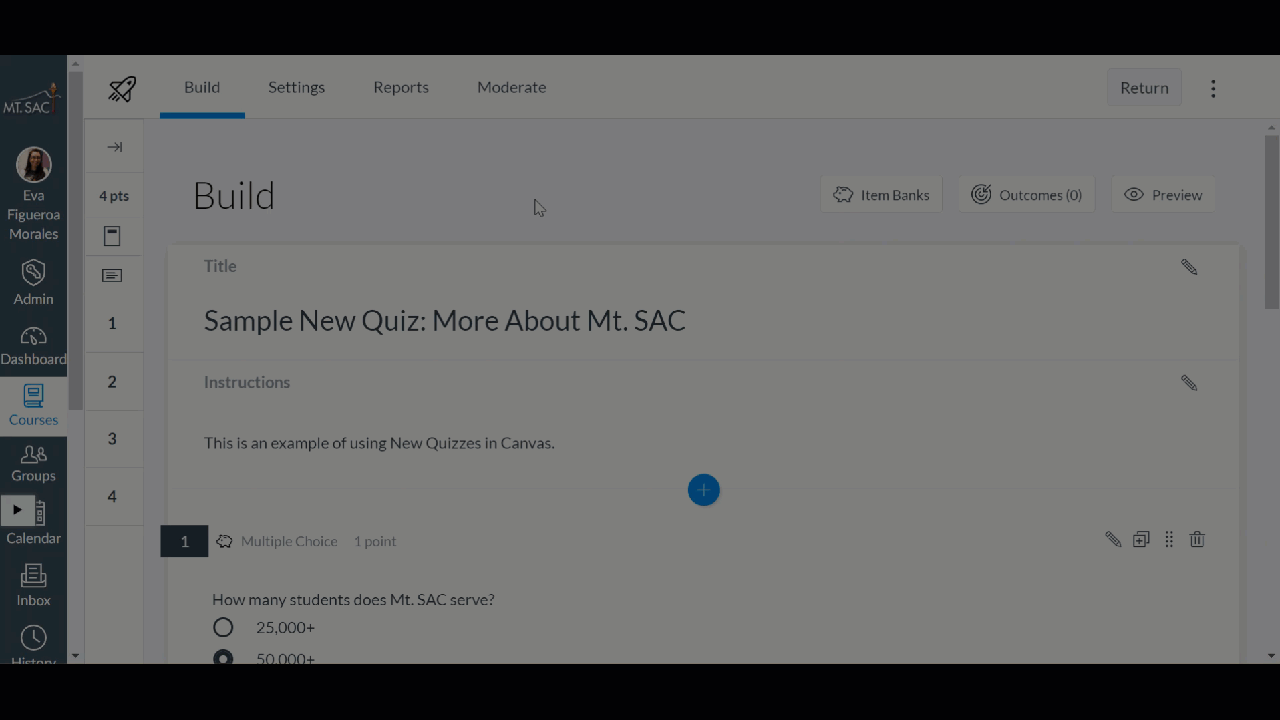1280x720 pixels.
Task: Open Item Banks via the piggy bank icon
Action: (x=881, y=195)
